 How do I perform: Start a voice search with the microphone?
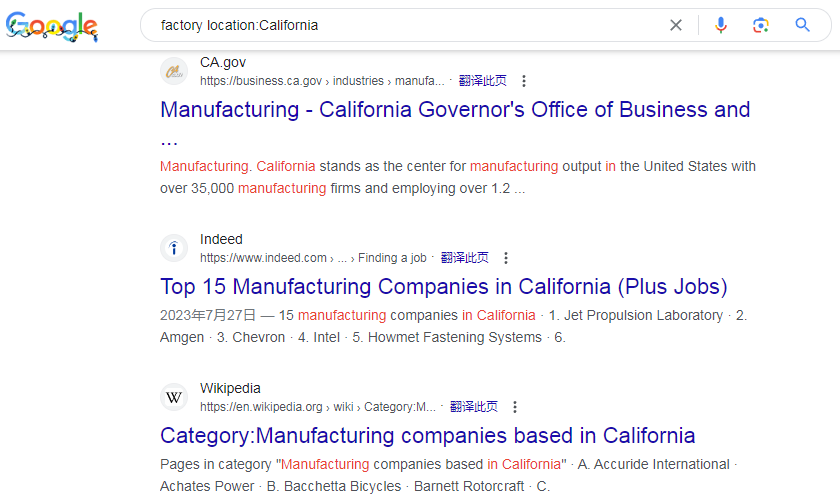click(x=721, y=25)
